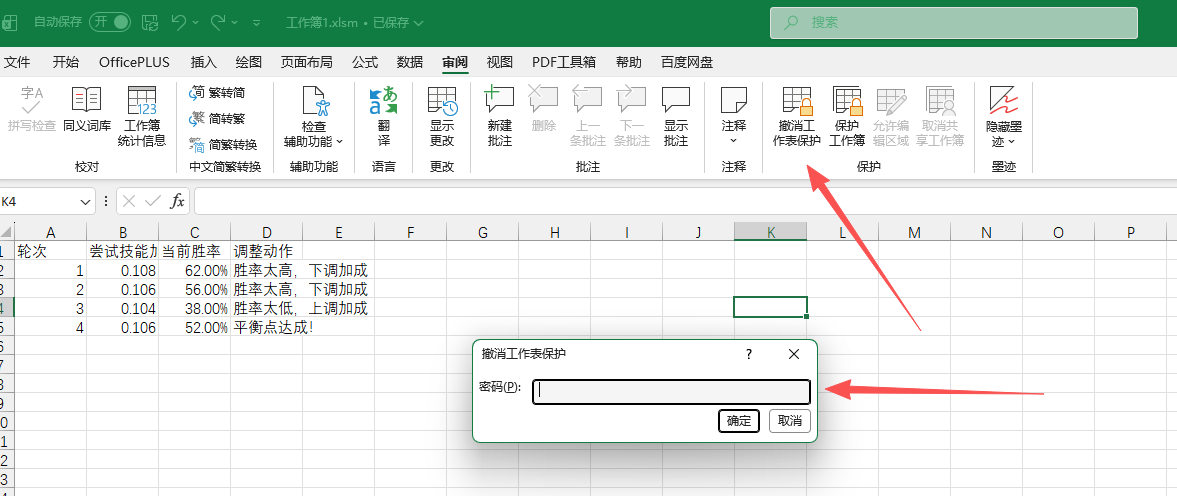Click 确定 in the unprotect dialog
The height and width of the screenshot is (496, 1177).
(x=739, y=421)
